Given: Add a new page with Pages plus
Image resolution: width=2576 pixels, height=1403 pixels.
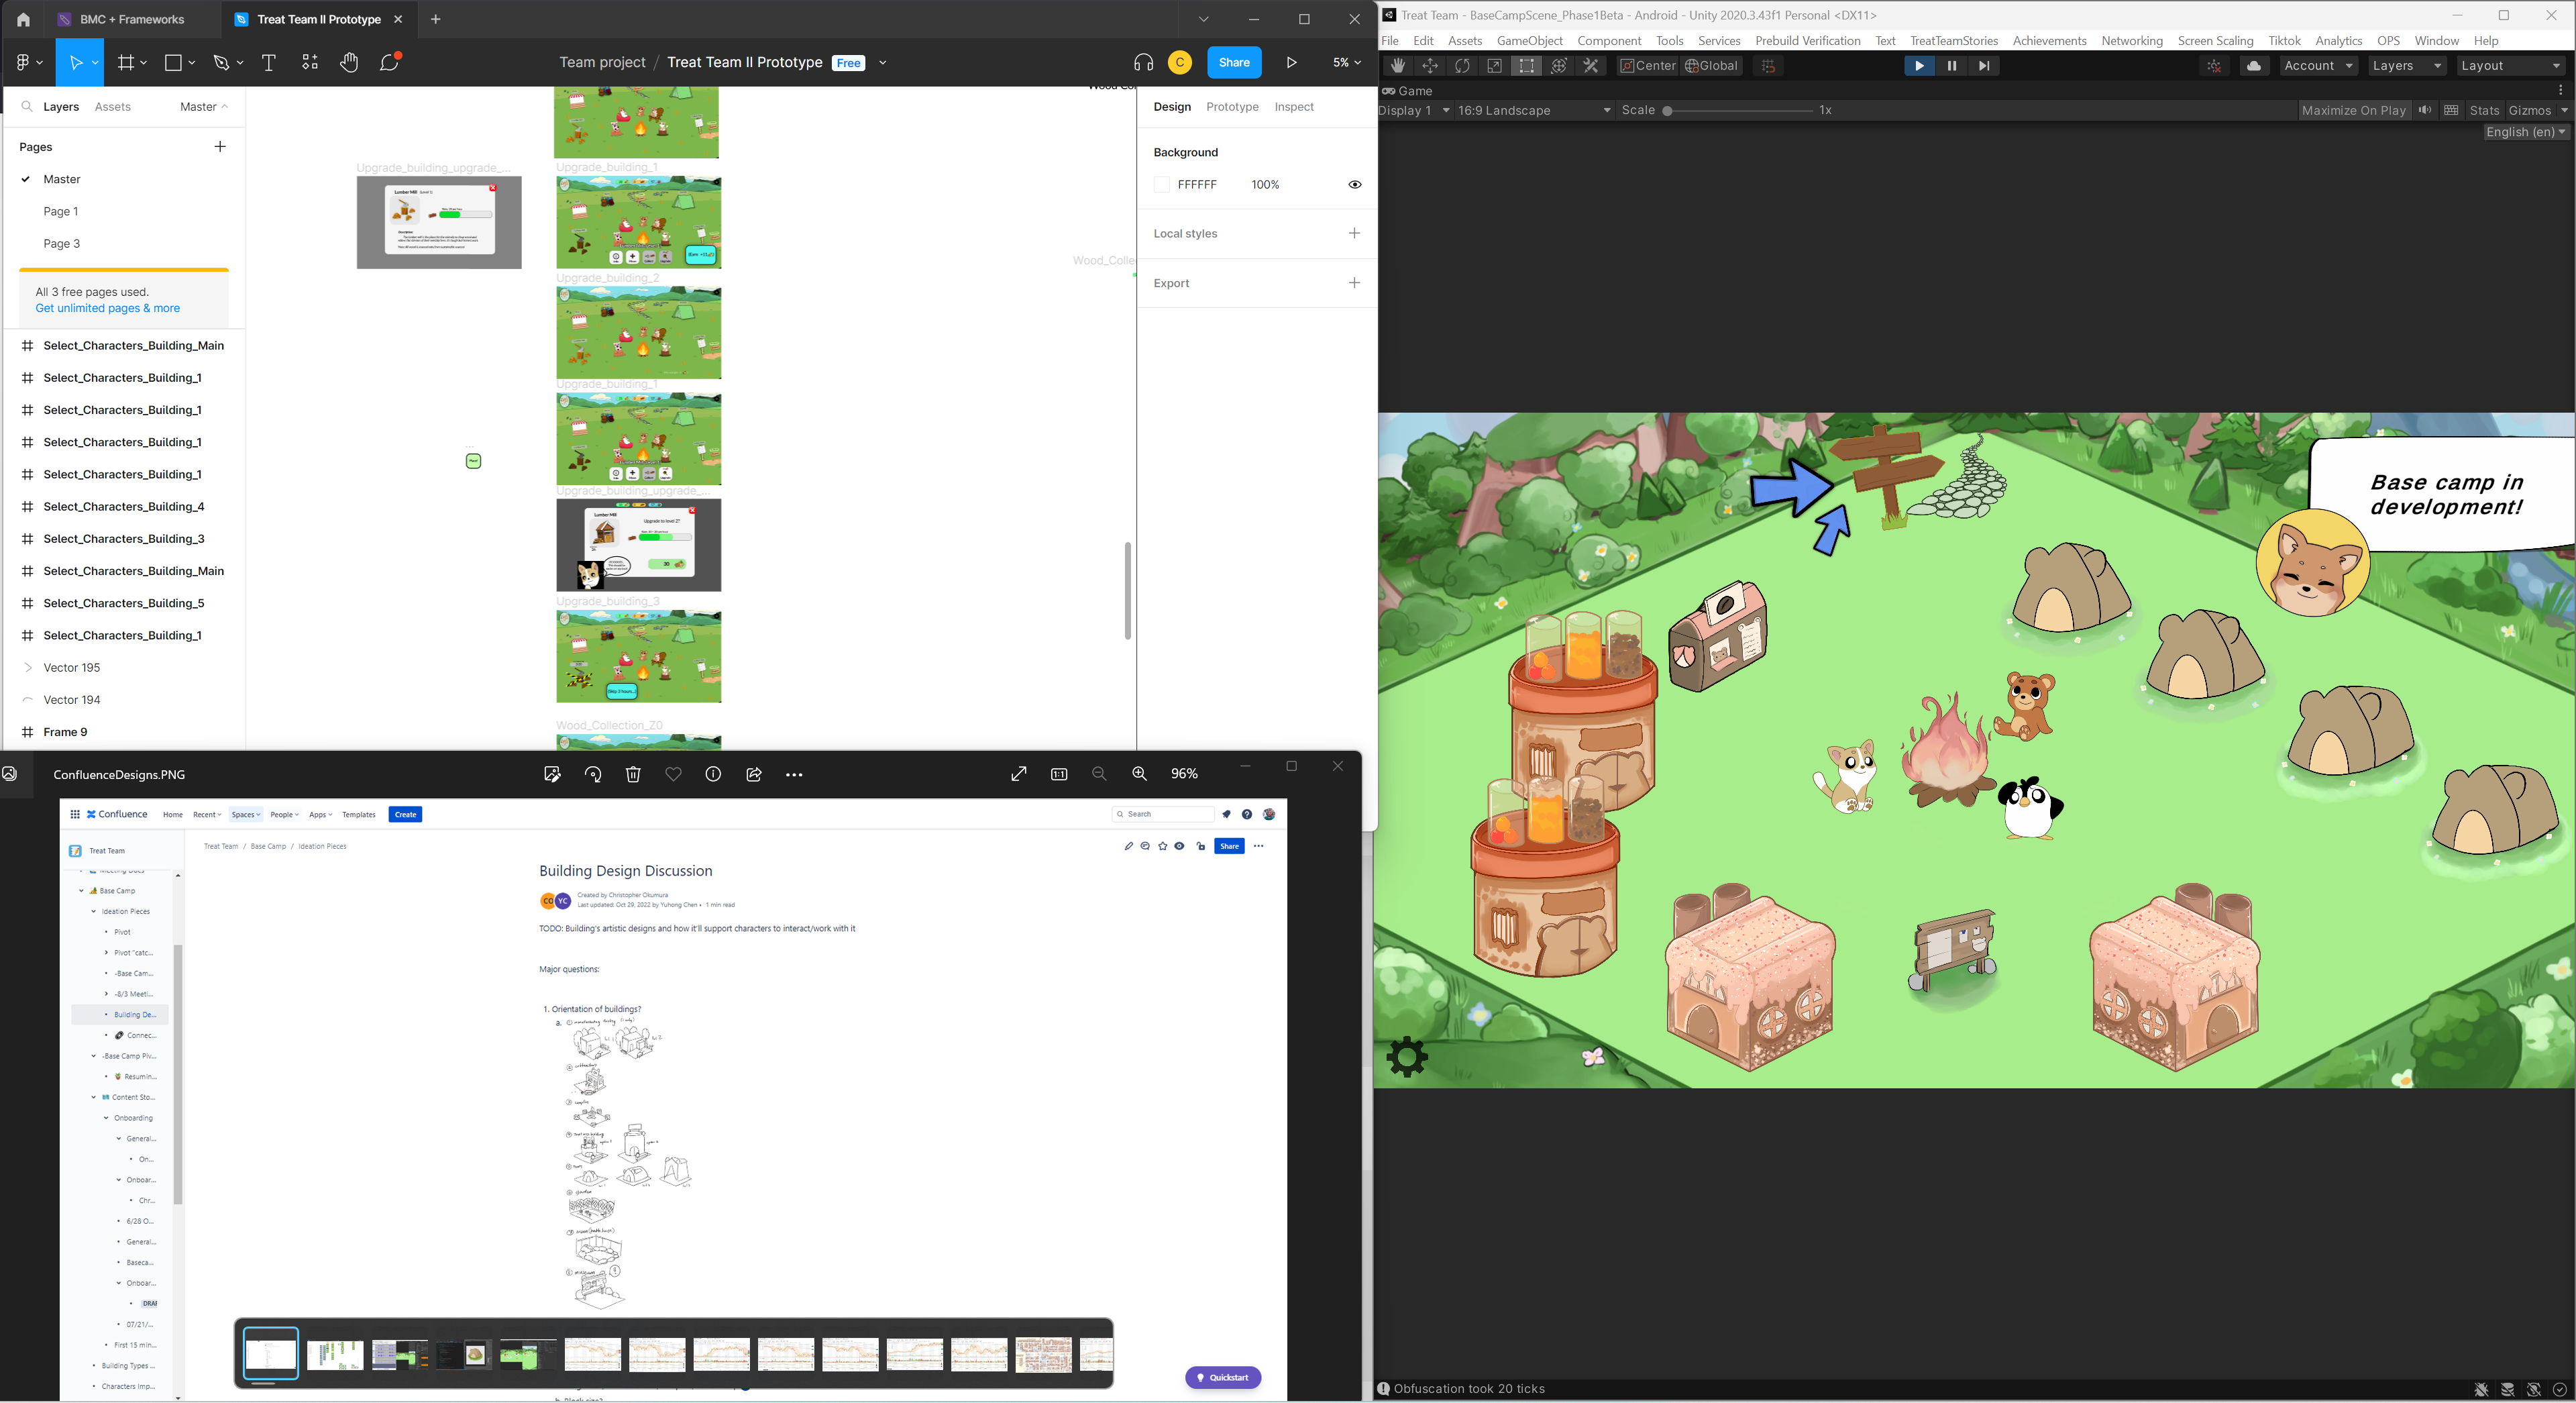Looking at the screenshot, I should click(220, 147).
